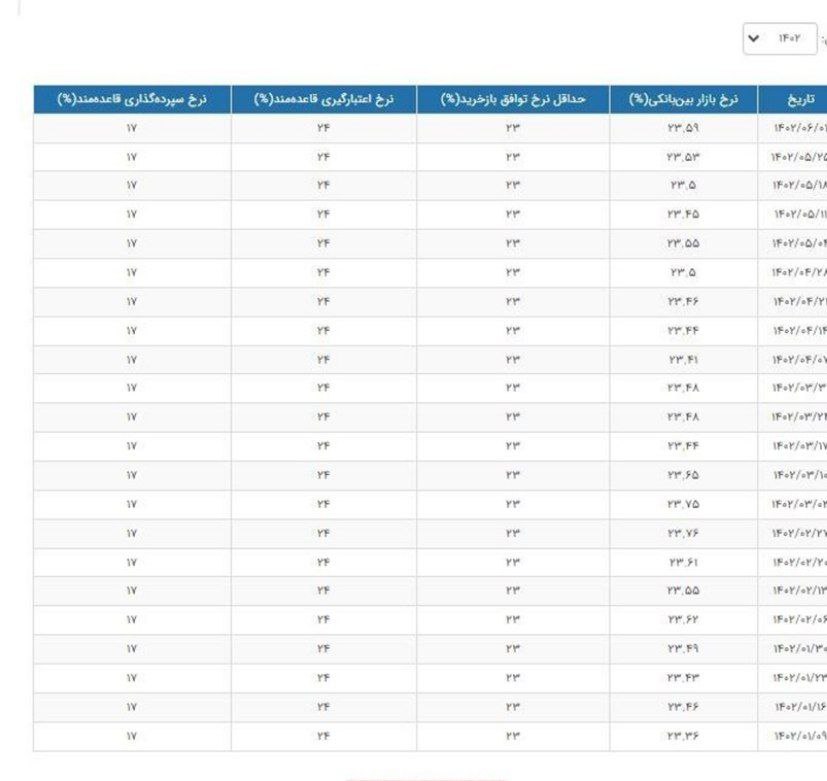Viewport: 827px width, 781px height.
Task: Click the ۲۴ credit rate in ۲۳.۴۹ row
Action: [323, 649]
